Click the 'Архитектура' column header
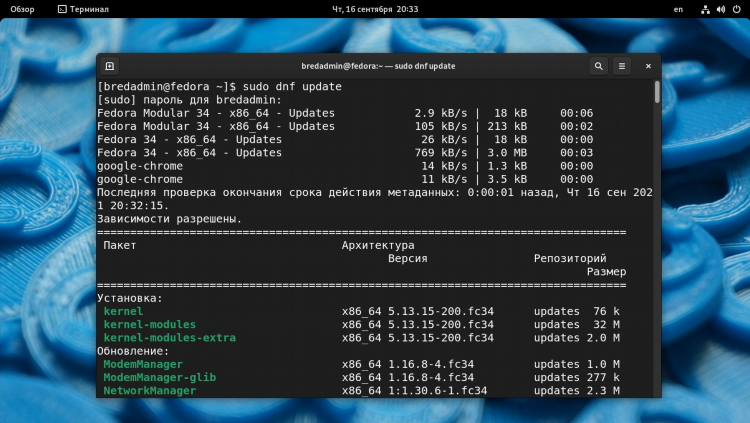750x423 pixels. [x=378, y=245]
